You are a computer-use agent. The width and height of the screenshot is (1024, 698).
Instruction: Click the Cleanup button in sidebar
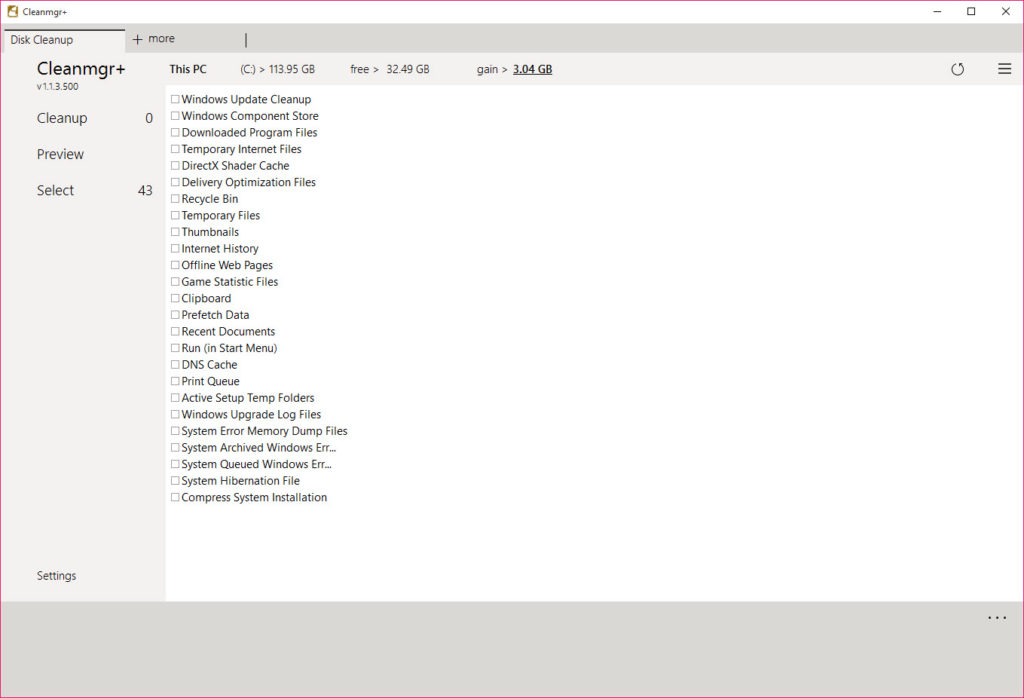62,118
